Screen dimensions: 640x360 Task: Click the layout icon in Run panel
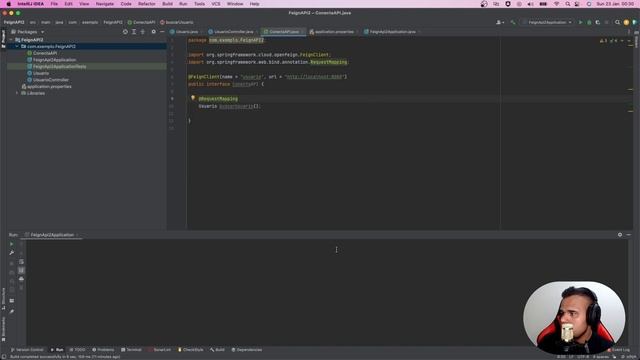click(x=11, y=301)
